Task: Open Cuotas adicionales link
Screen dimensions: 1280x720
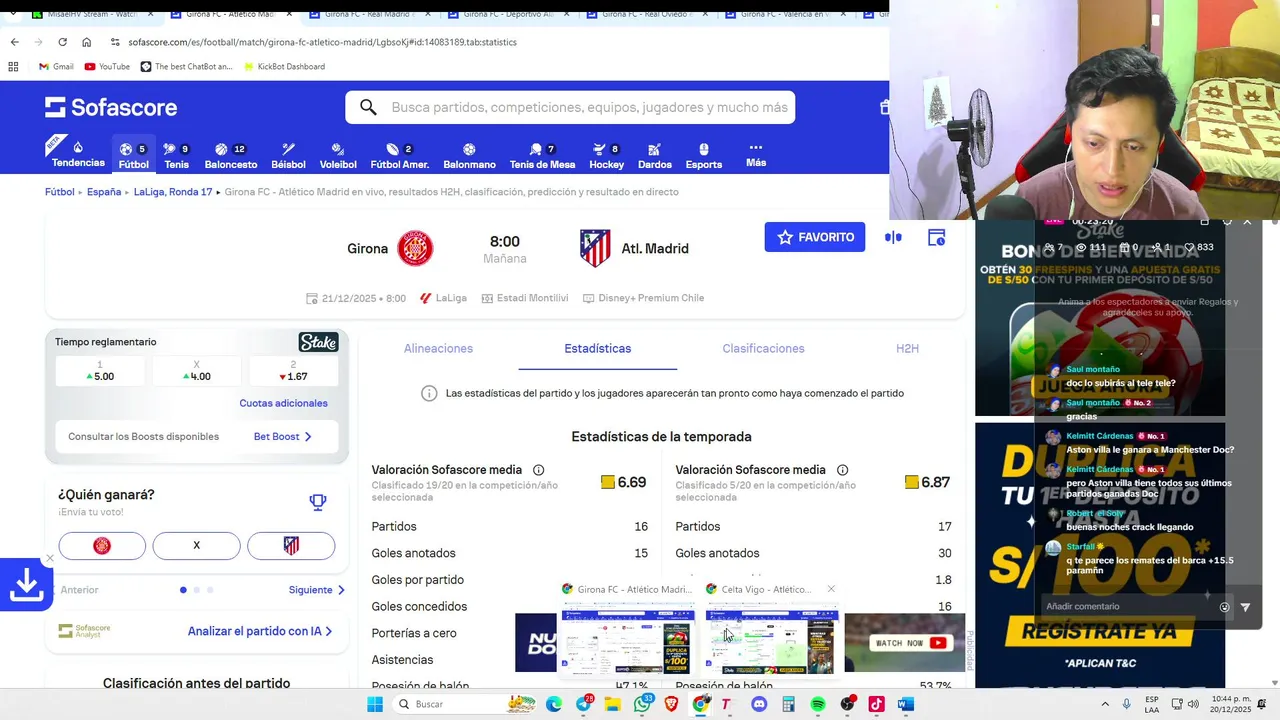Action: click(x=283, y=403)
